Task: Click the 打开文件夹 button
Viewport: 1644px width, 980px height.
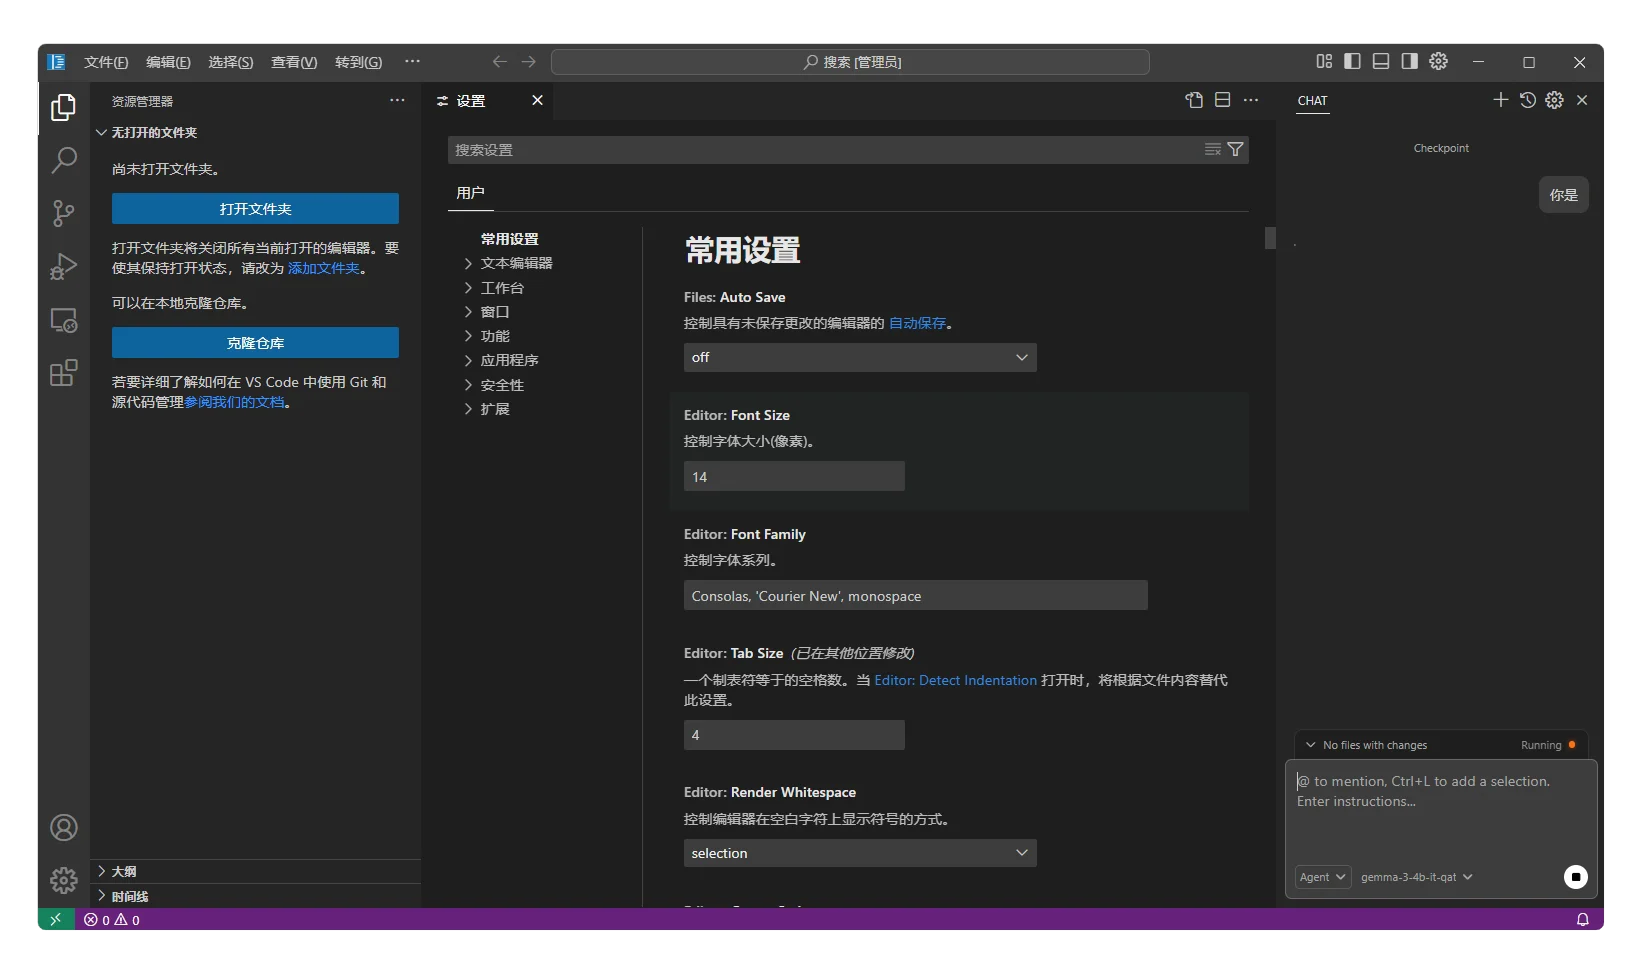Action: (x=255, y=209)
